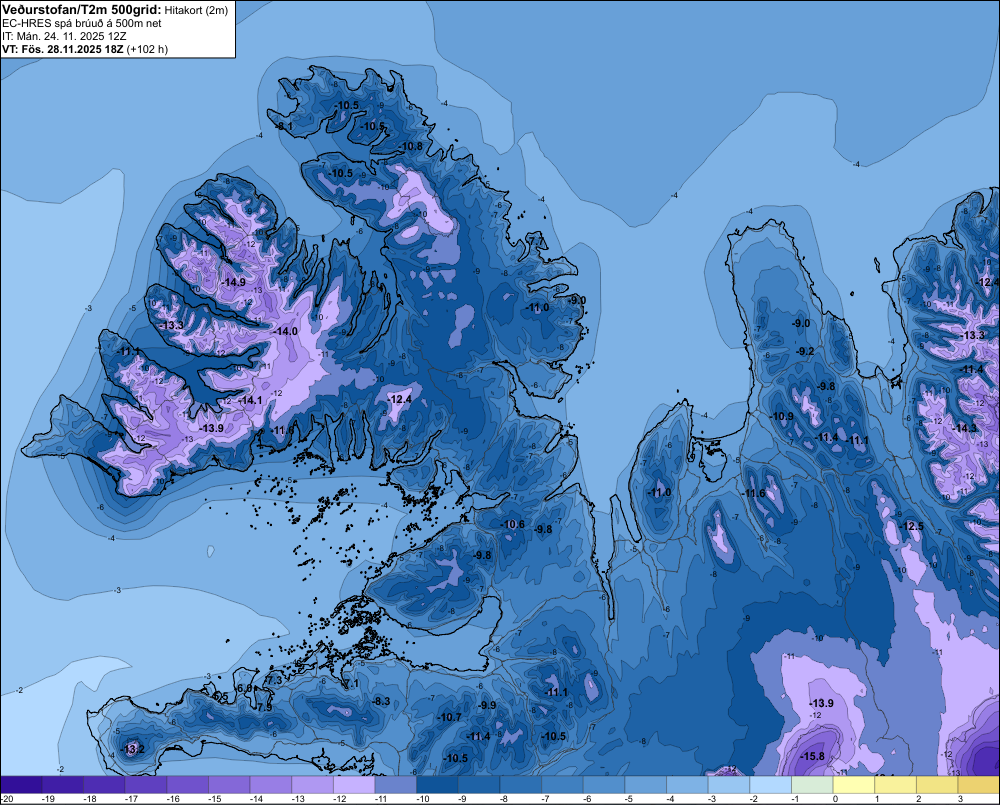Click the -10.7 temperature label

tap(449, 718)
